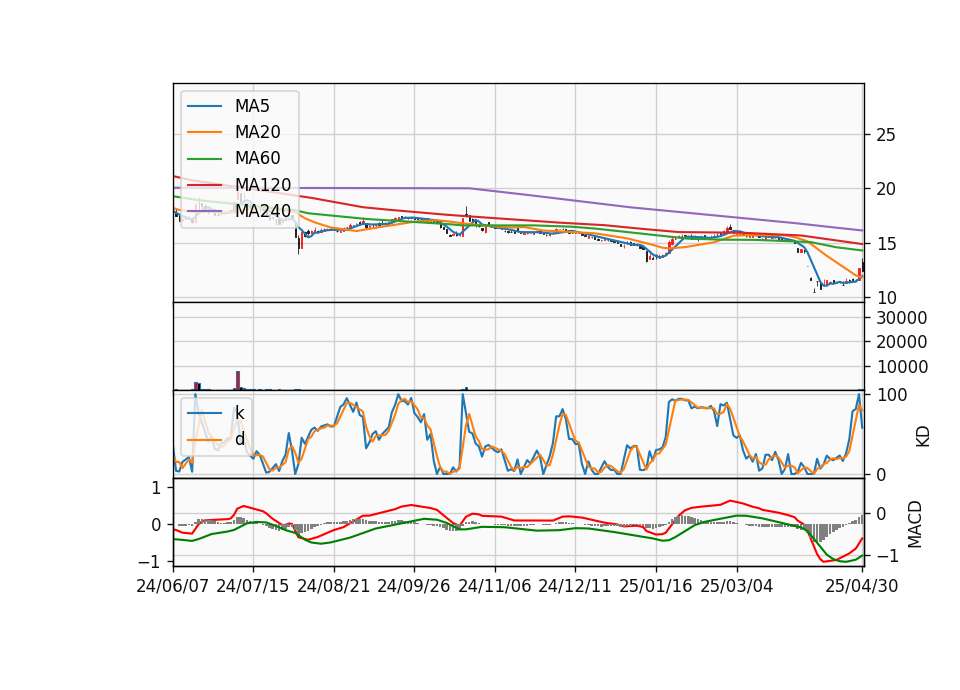Click the purple MA240 legend line swatch
960x690 pixels.
pyautogui.click(x=204, y=212)
